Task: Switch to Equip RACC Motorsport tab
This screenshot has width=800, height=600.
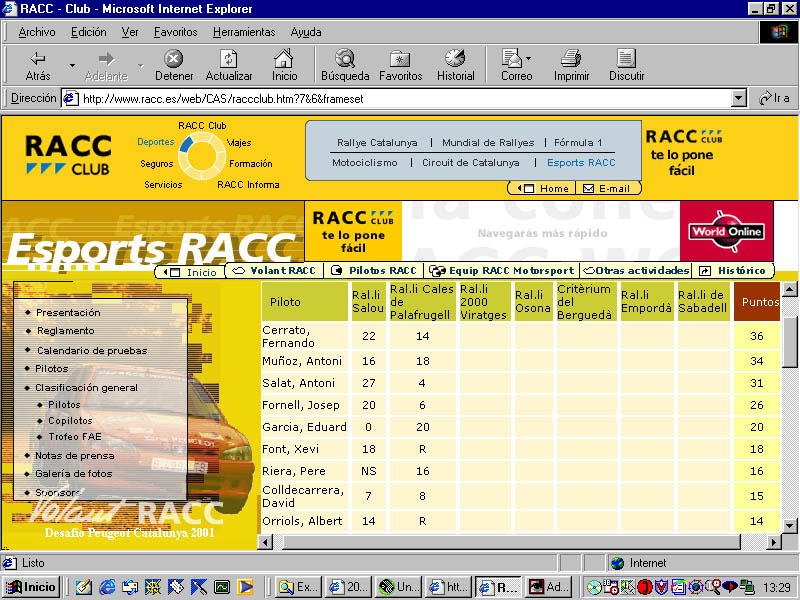Action: tap(502, 271)
